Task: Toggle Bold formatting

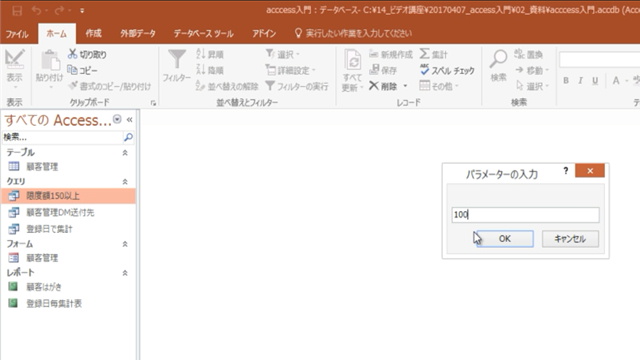Action: 566,80
